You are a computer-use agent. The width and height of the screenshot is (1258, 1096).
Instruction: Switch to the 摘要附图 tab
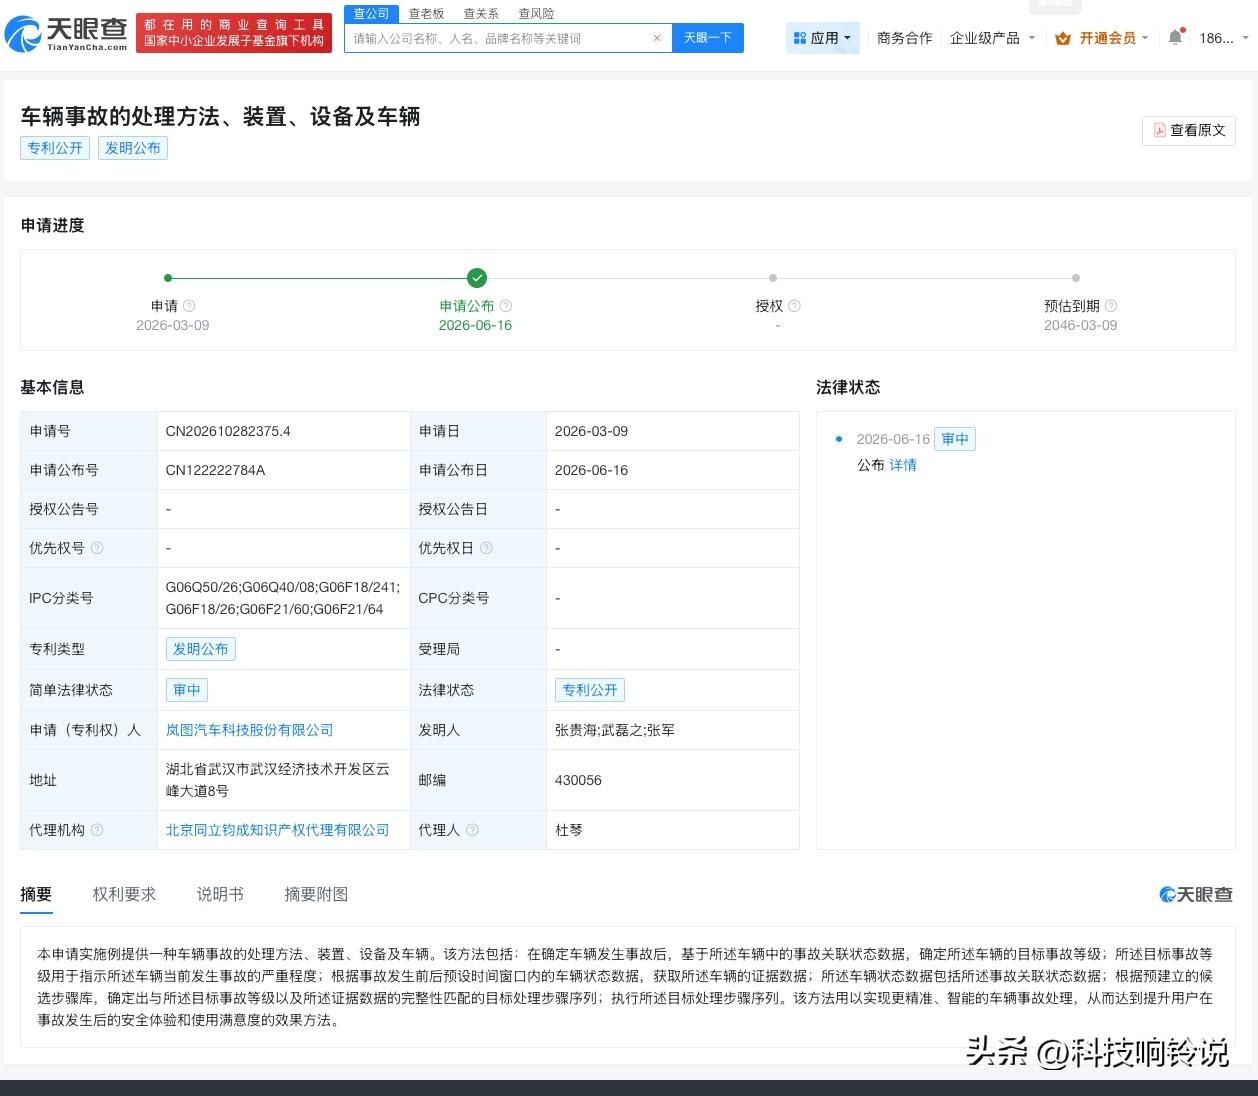point(316,894)
